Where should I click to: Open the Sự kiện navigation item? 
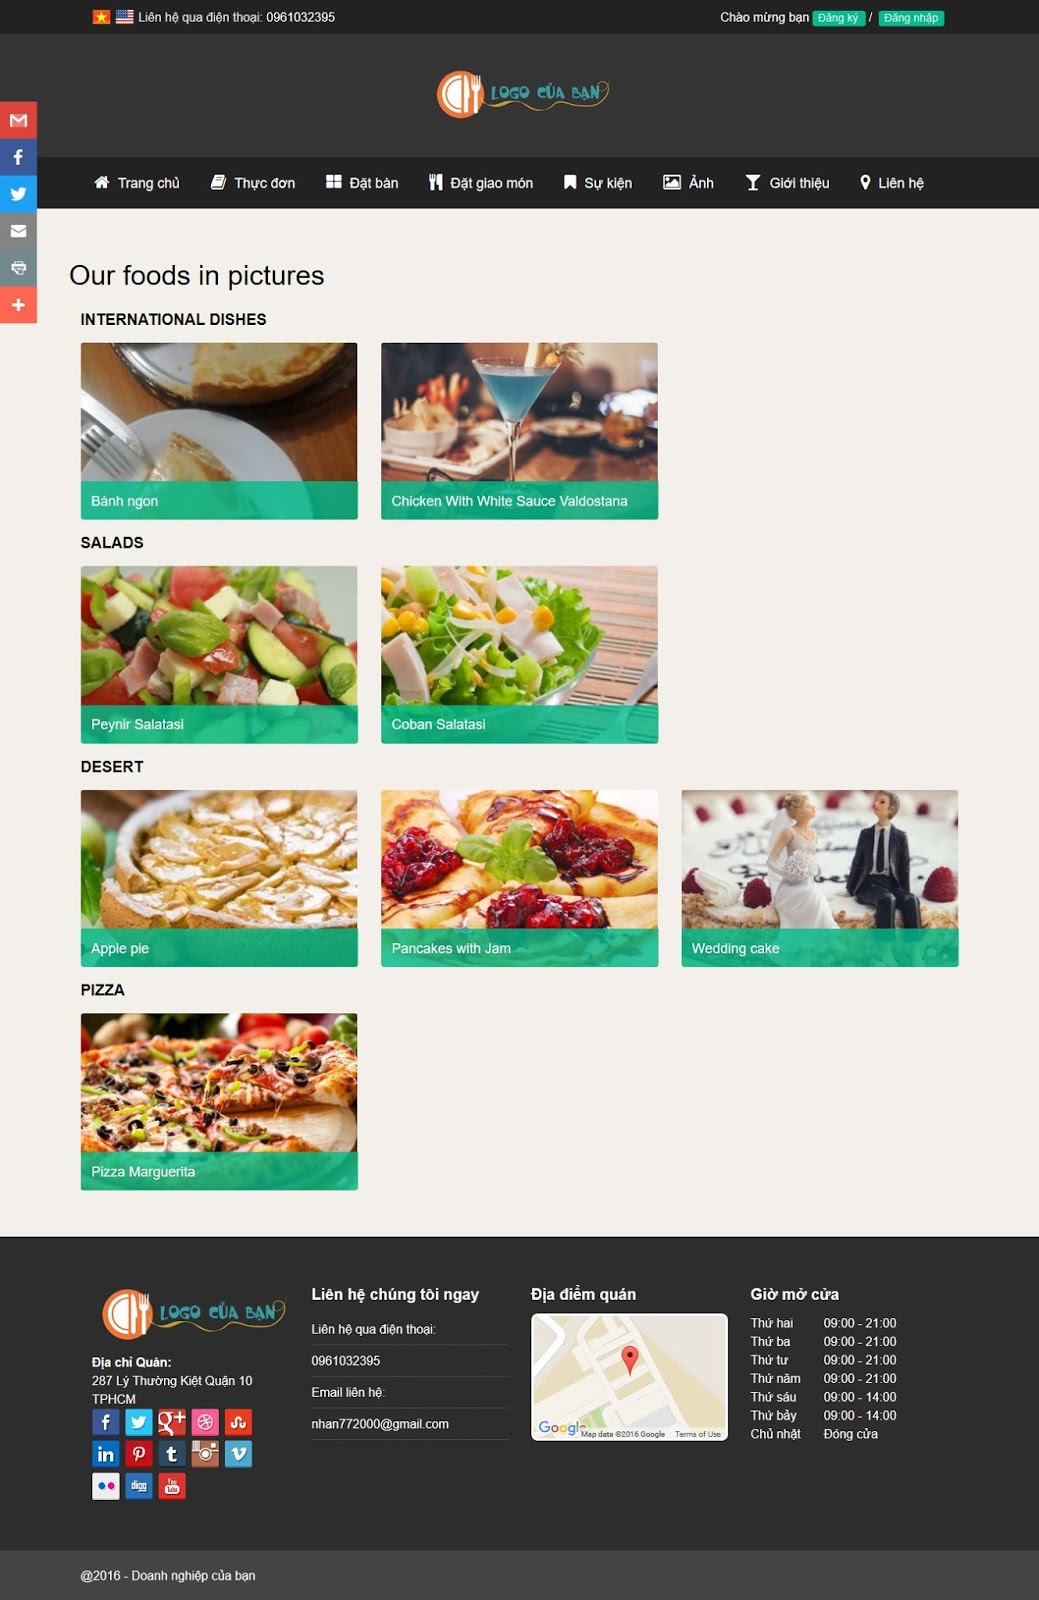(598, 183)
